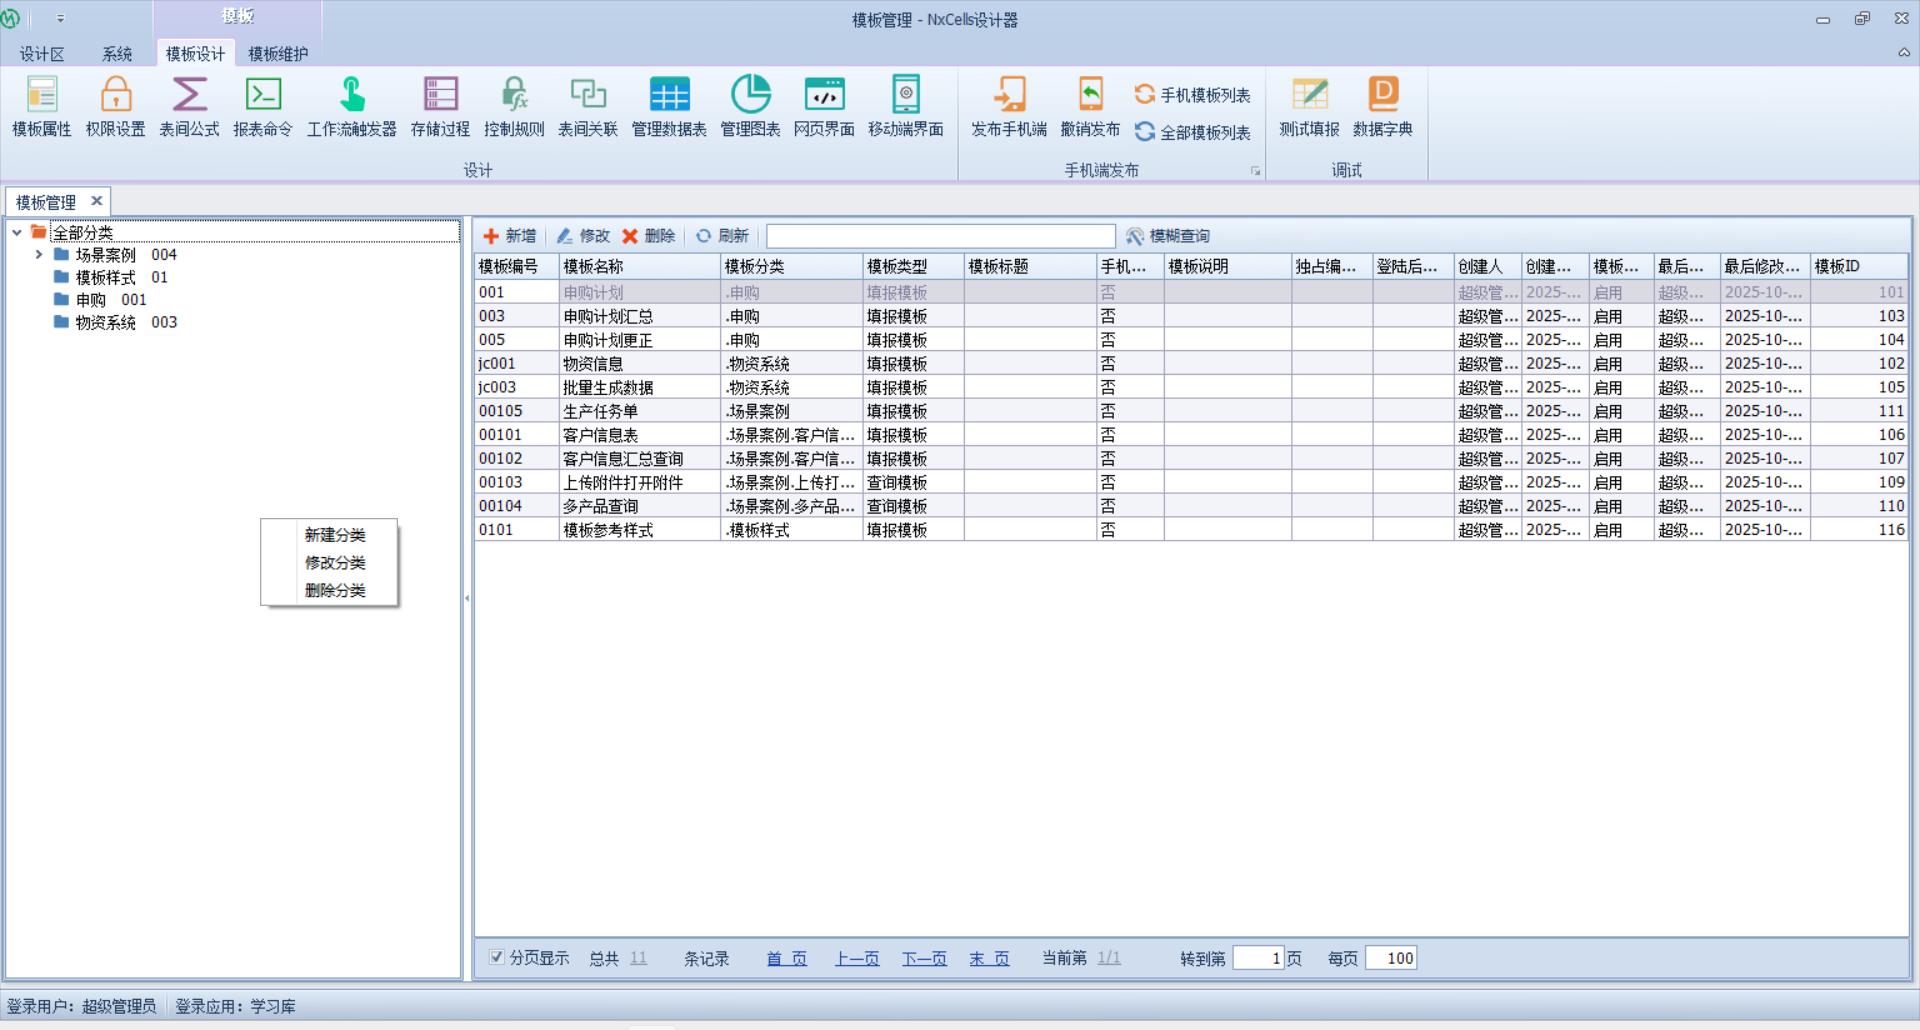Click the fuzzy search text field
The width and height of the screenshot is (1920, 1030).
coord(940,236)
